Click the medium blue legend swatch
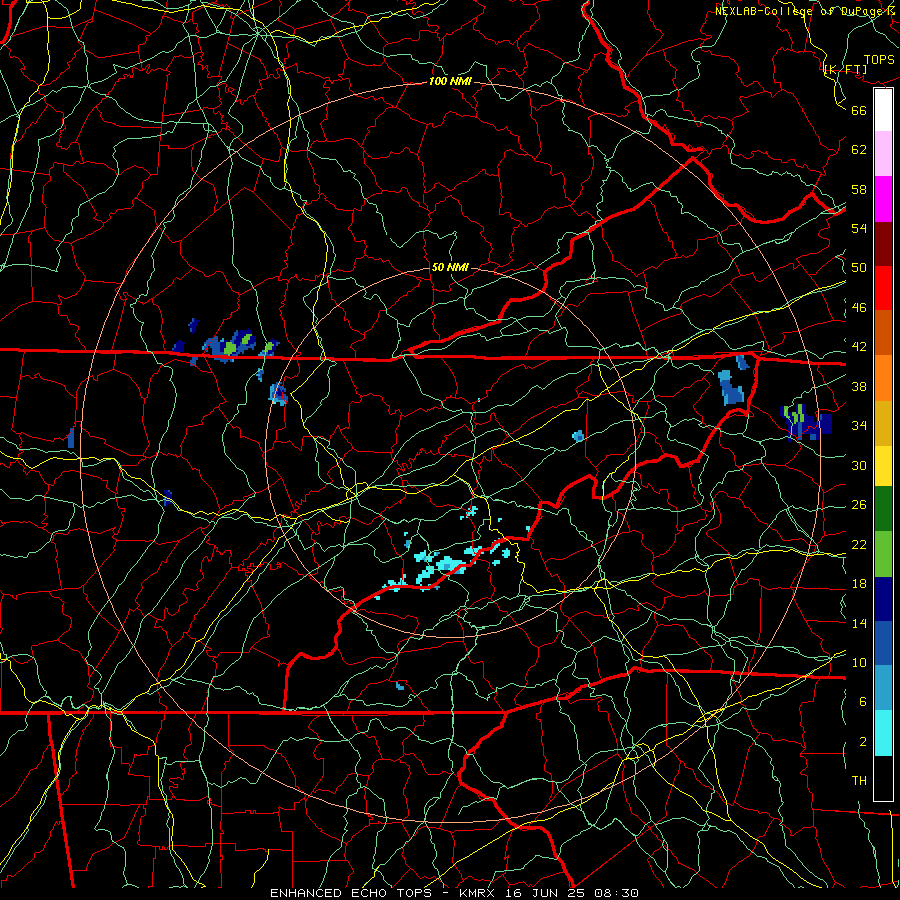The image size is (900, 900). coord(883,643)
